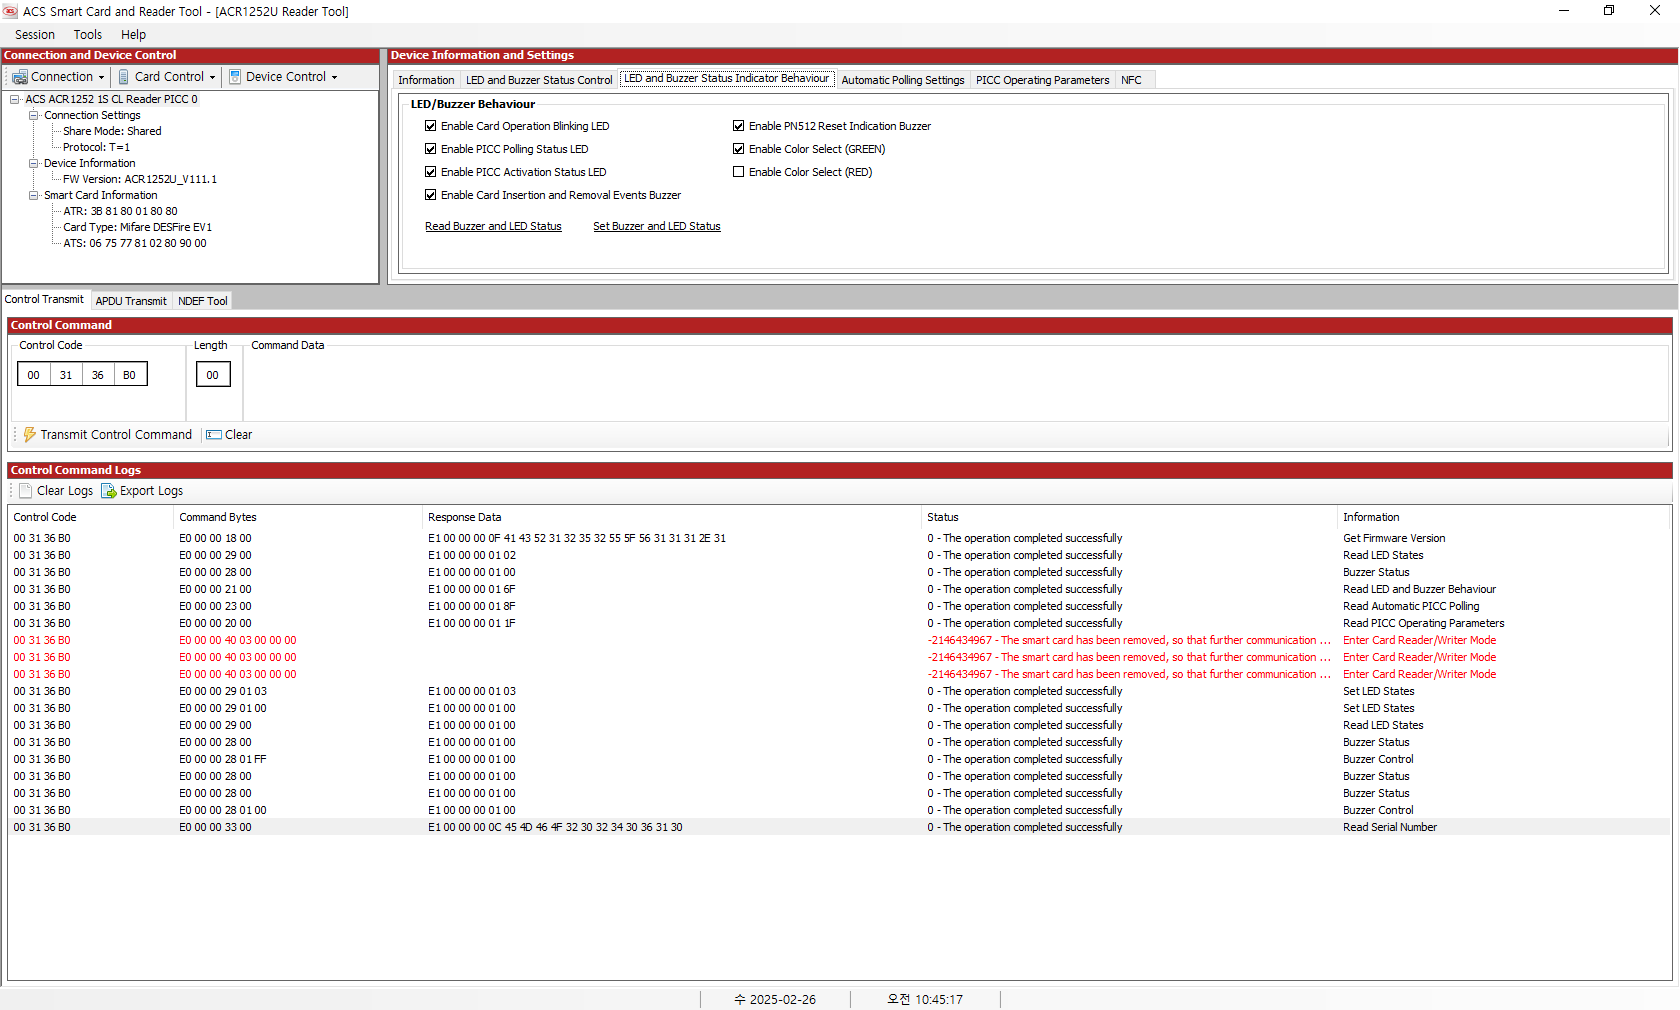Select ATR: 3B 81 80 01 80 80 tree item
Image resolution: width=1680 pixels, height=1010 pixels.
[120, 211]
